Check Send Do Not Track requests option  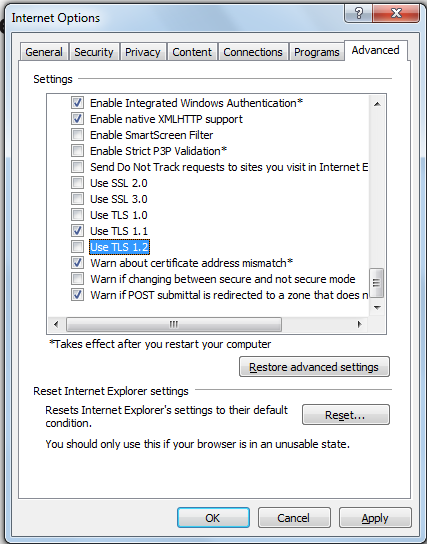(77, 167)
